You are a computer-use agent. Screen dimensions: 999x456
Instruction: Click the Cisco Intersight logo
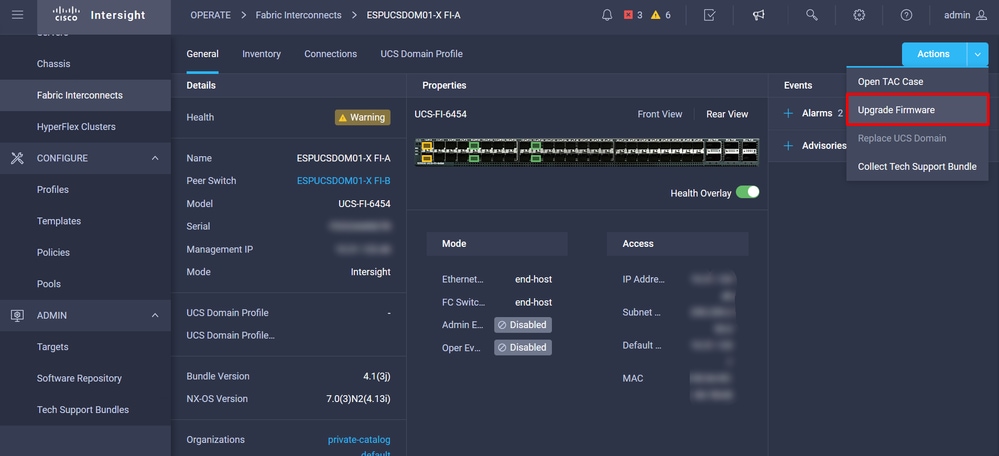click(99, 15)
